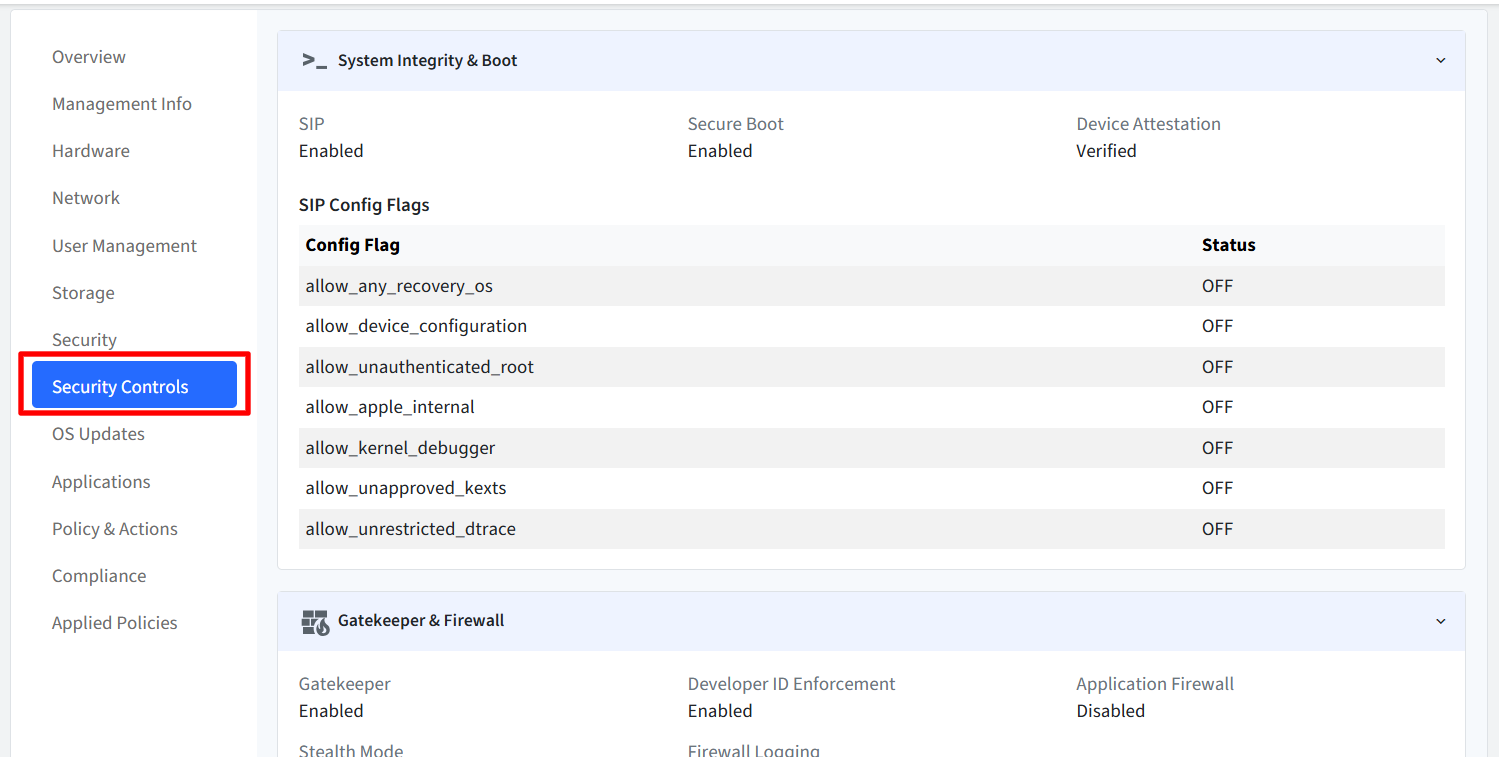Screen dimensions: 1499x757
Task: Select the allow_kernel_debugger table row
Action: (872, 448)
